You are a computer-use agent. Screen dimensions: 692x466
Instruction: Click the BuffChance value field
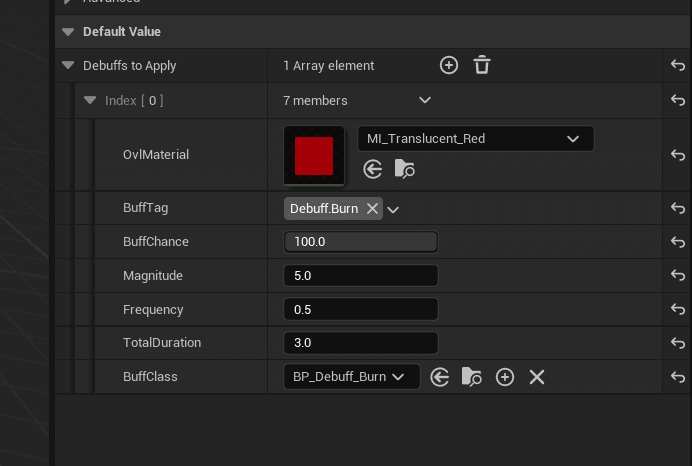click(x=360, y=242)
